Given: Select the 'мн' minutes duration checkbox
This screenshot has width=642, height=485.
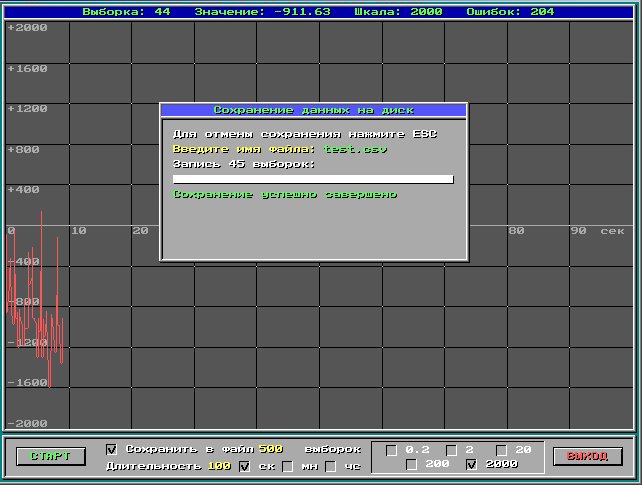Looking at the screenshot, I should (x=288, y=466).
